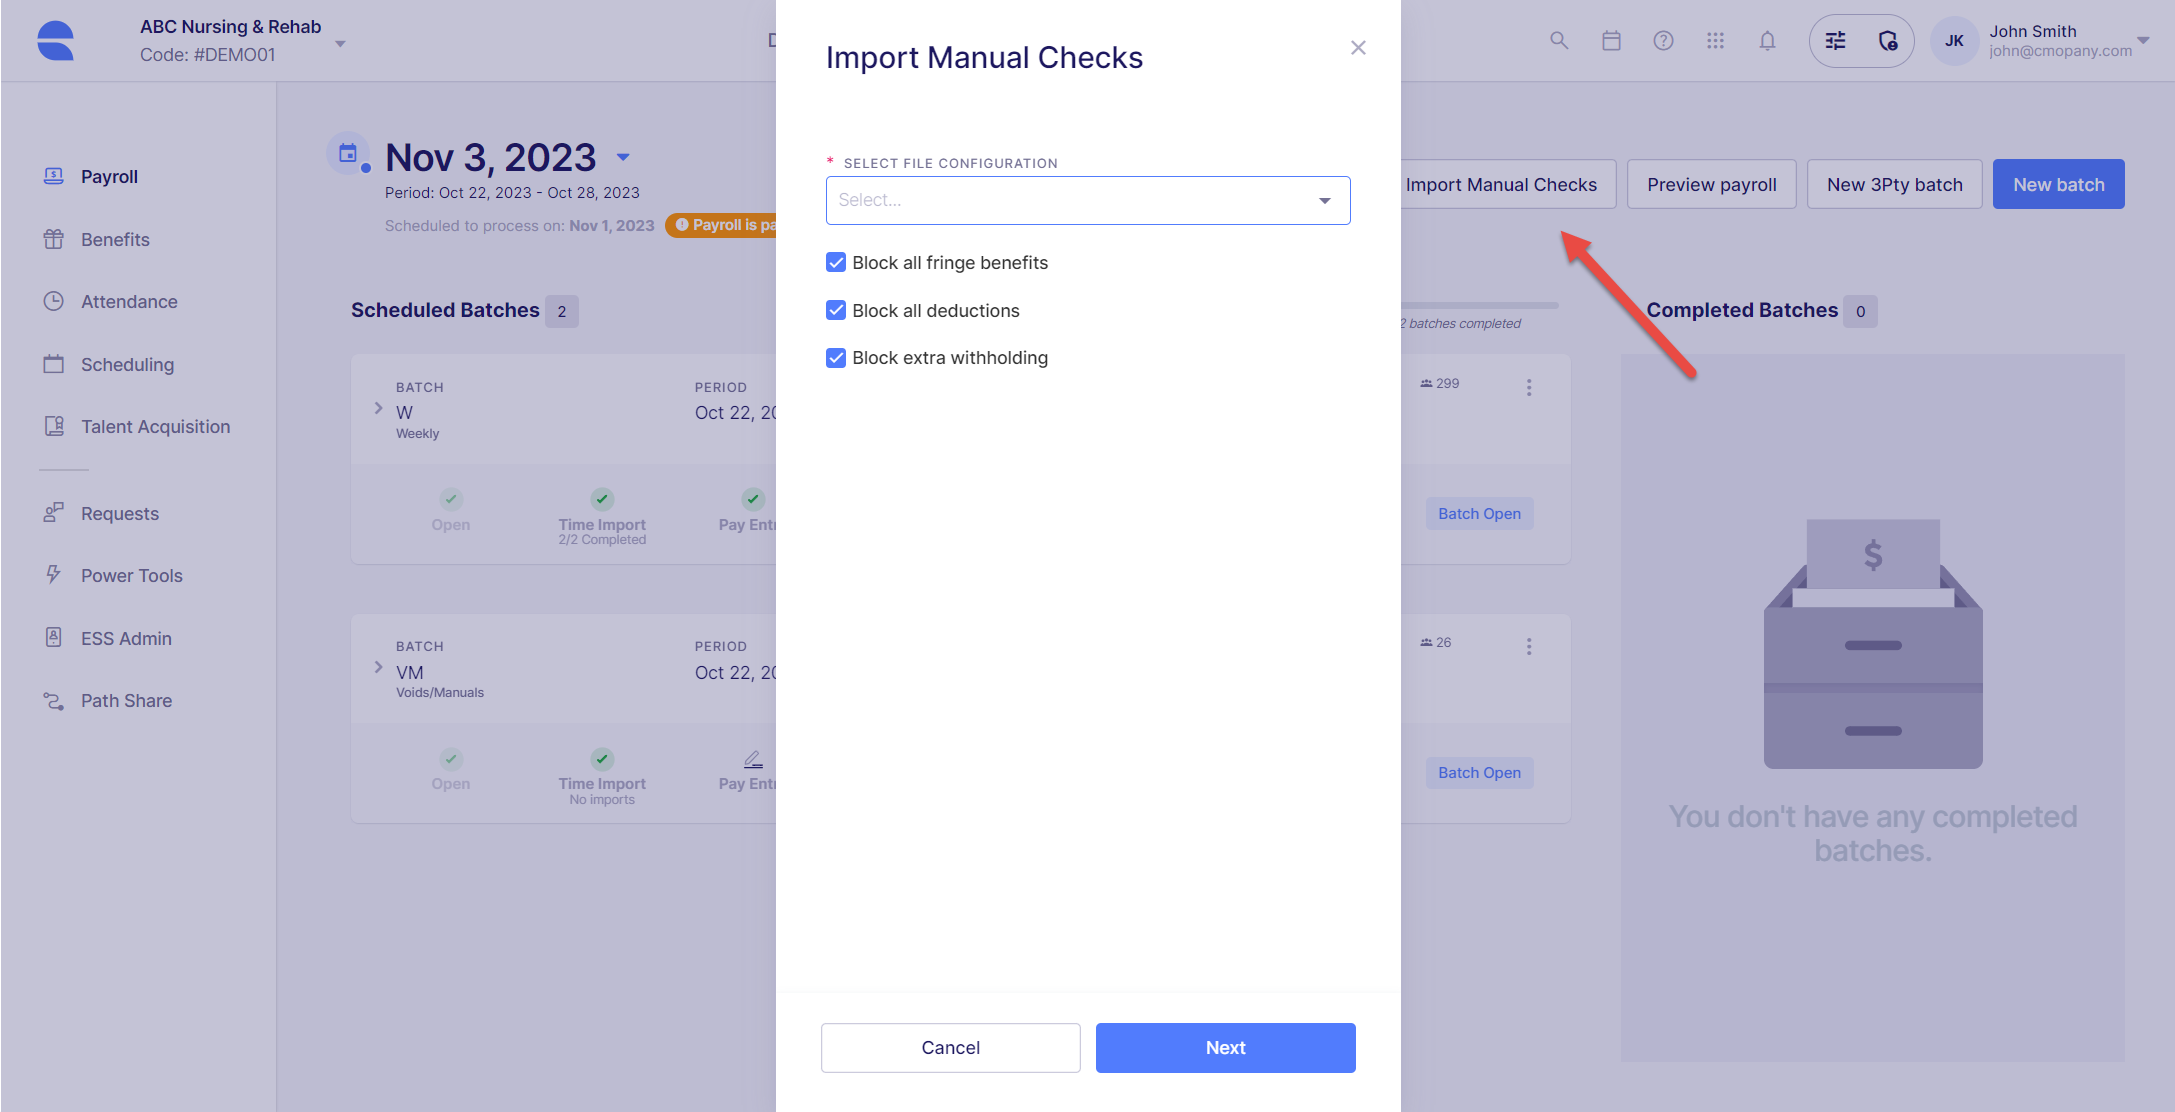Open Benefits in the sidebar
Screen dimensions: 2175x1112
pos(115,240)
